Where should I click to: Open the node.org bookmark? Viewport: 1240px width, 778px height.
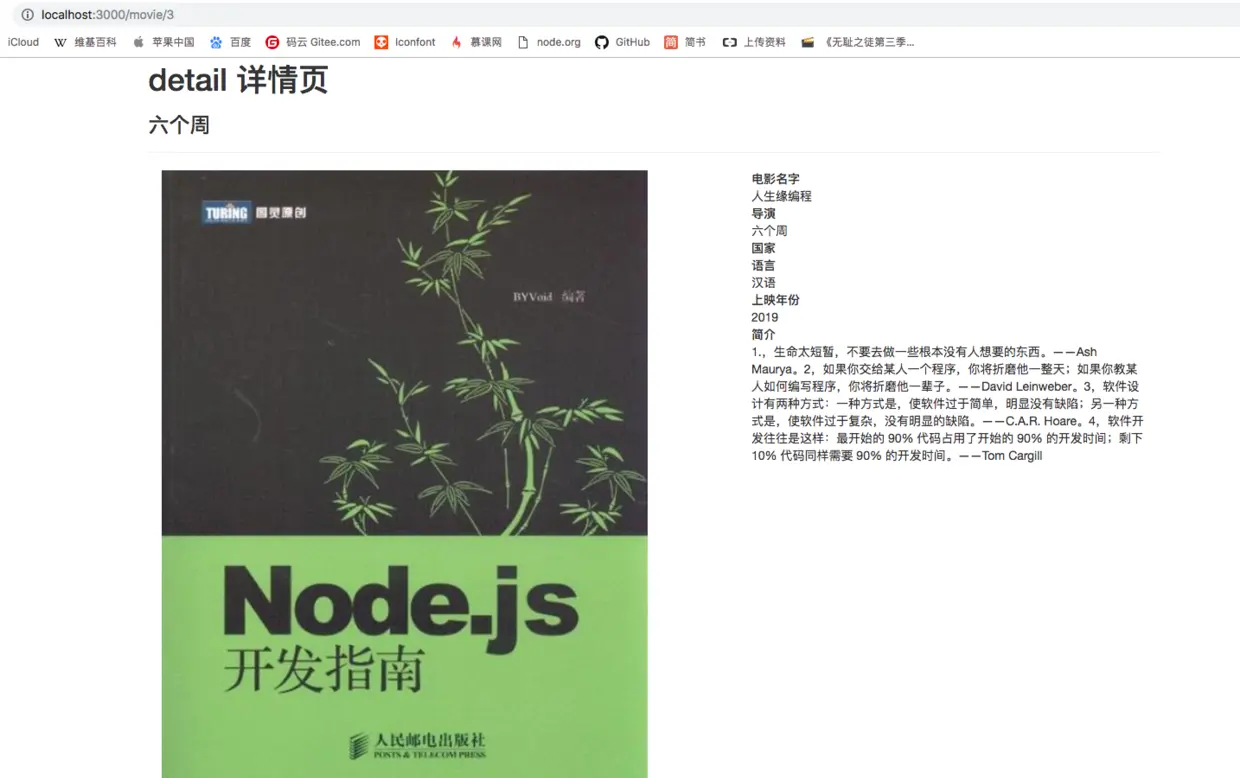point(549,42)
